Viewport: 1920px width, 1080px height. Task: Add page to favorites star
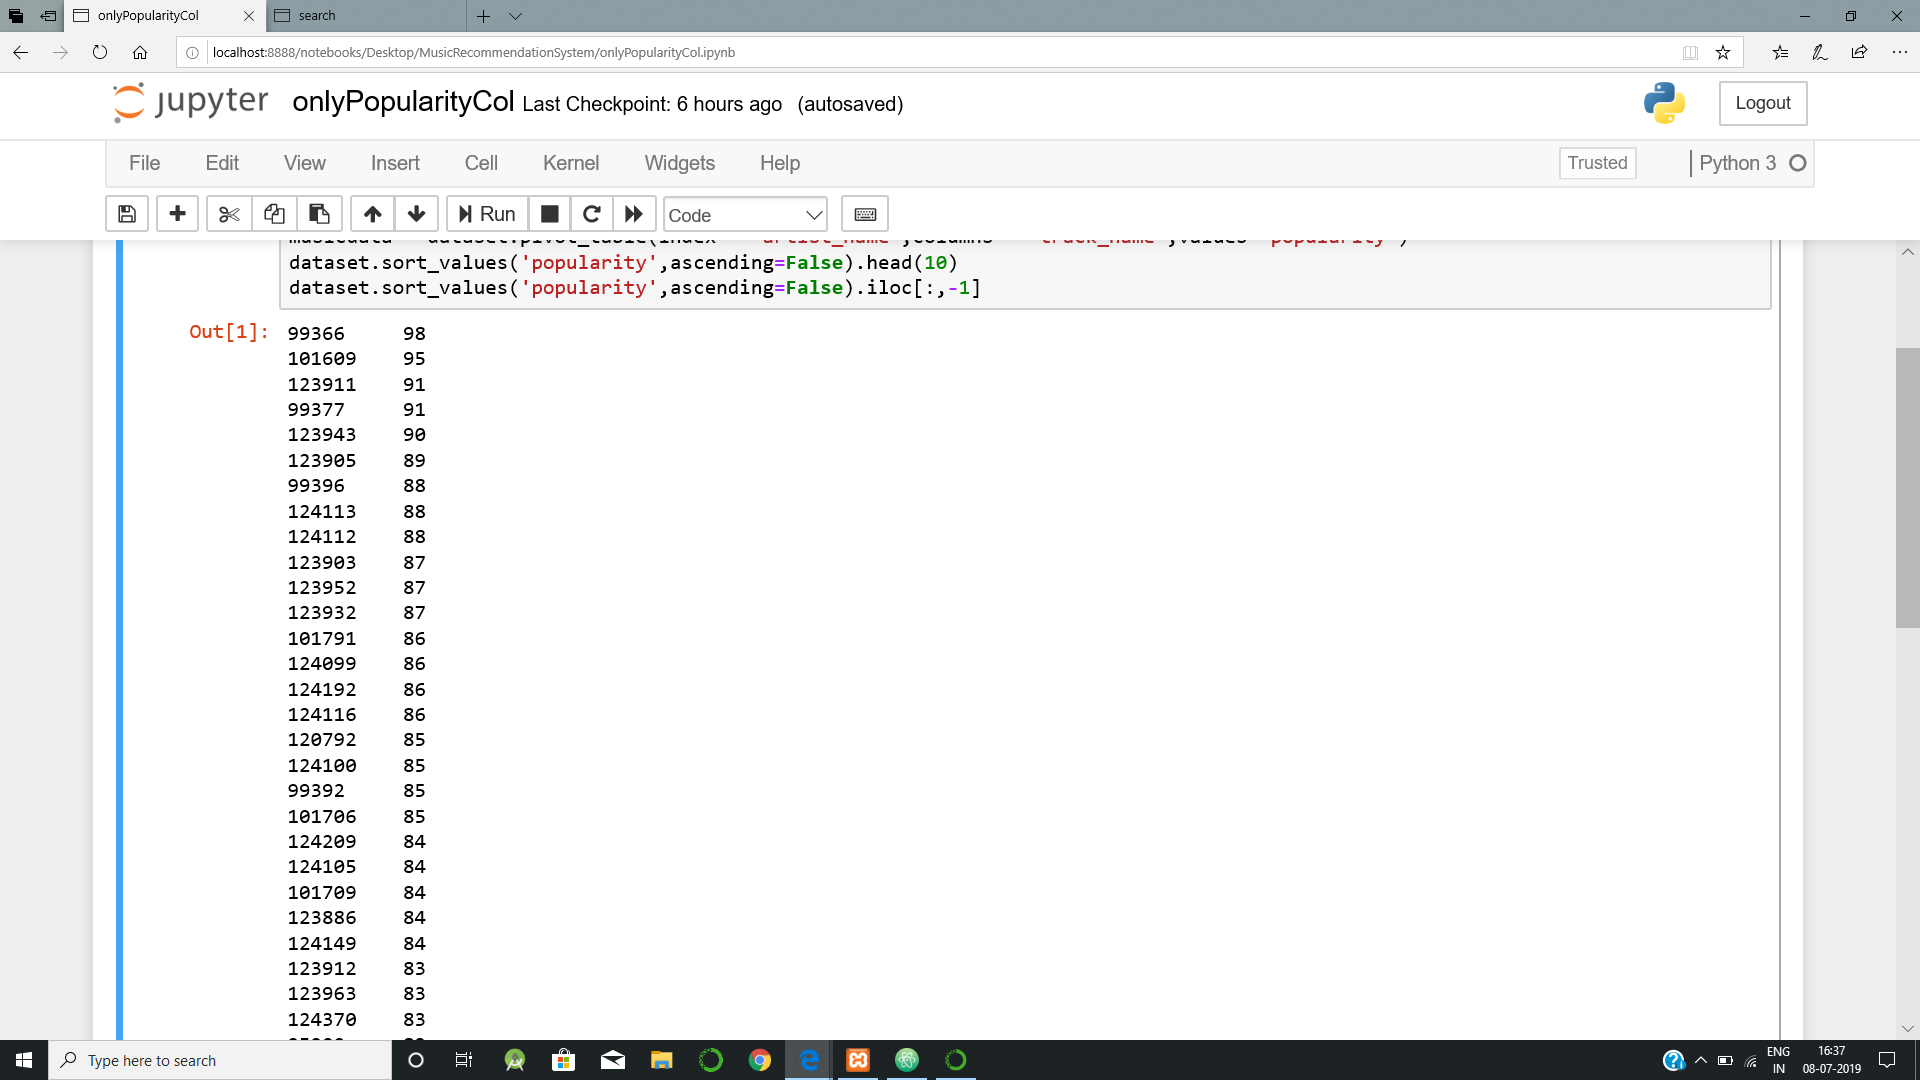tap(1723, 52)
